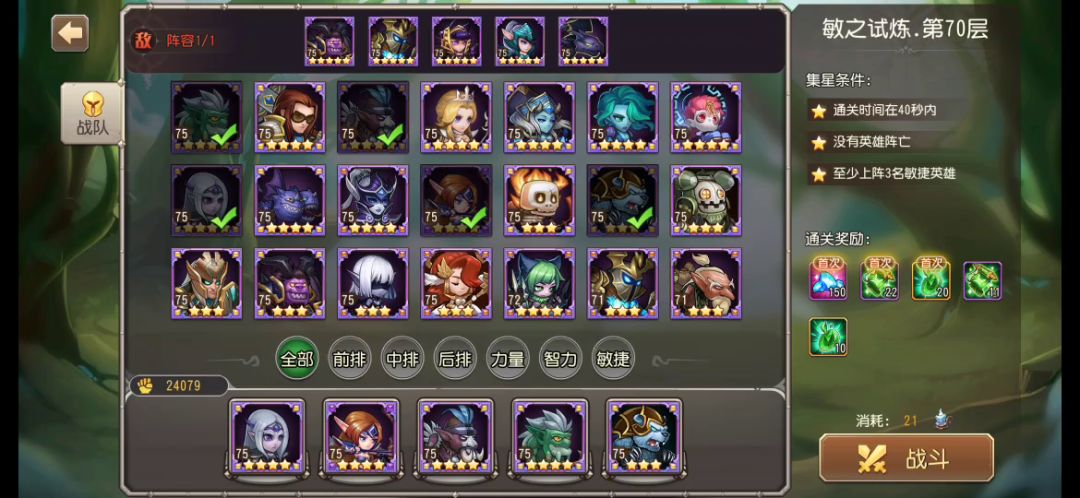The width and height of the screenshot is (1080, 498).
Task: Inspect the first enemy lineup portrait
Action: click(x=329, y=41)
